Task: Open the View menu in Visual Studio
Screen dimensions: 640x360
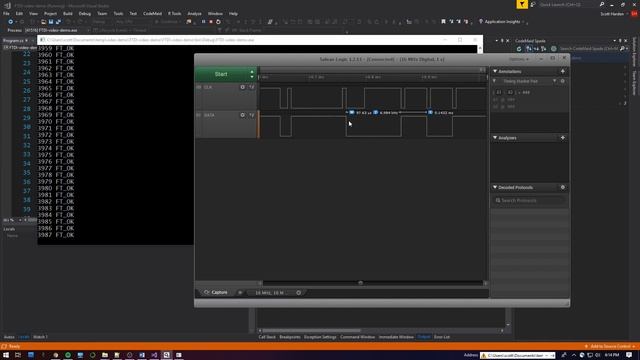Action: tap(33, 14)
